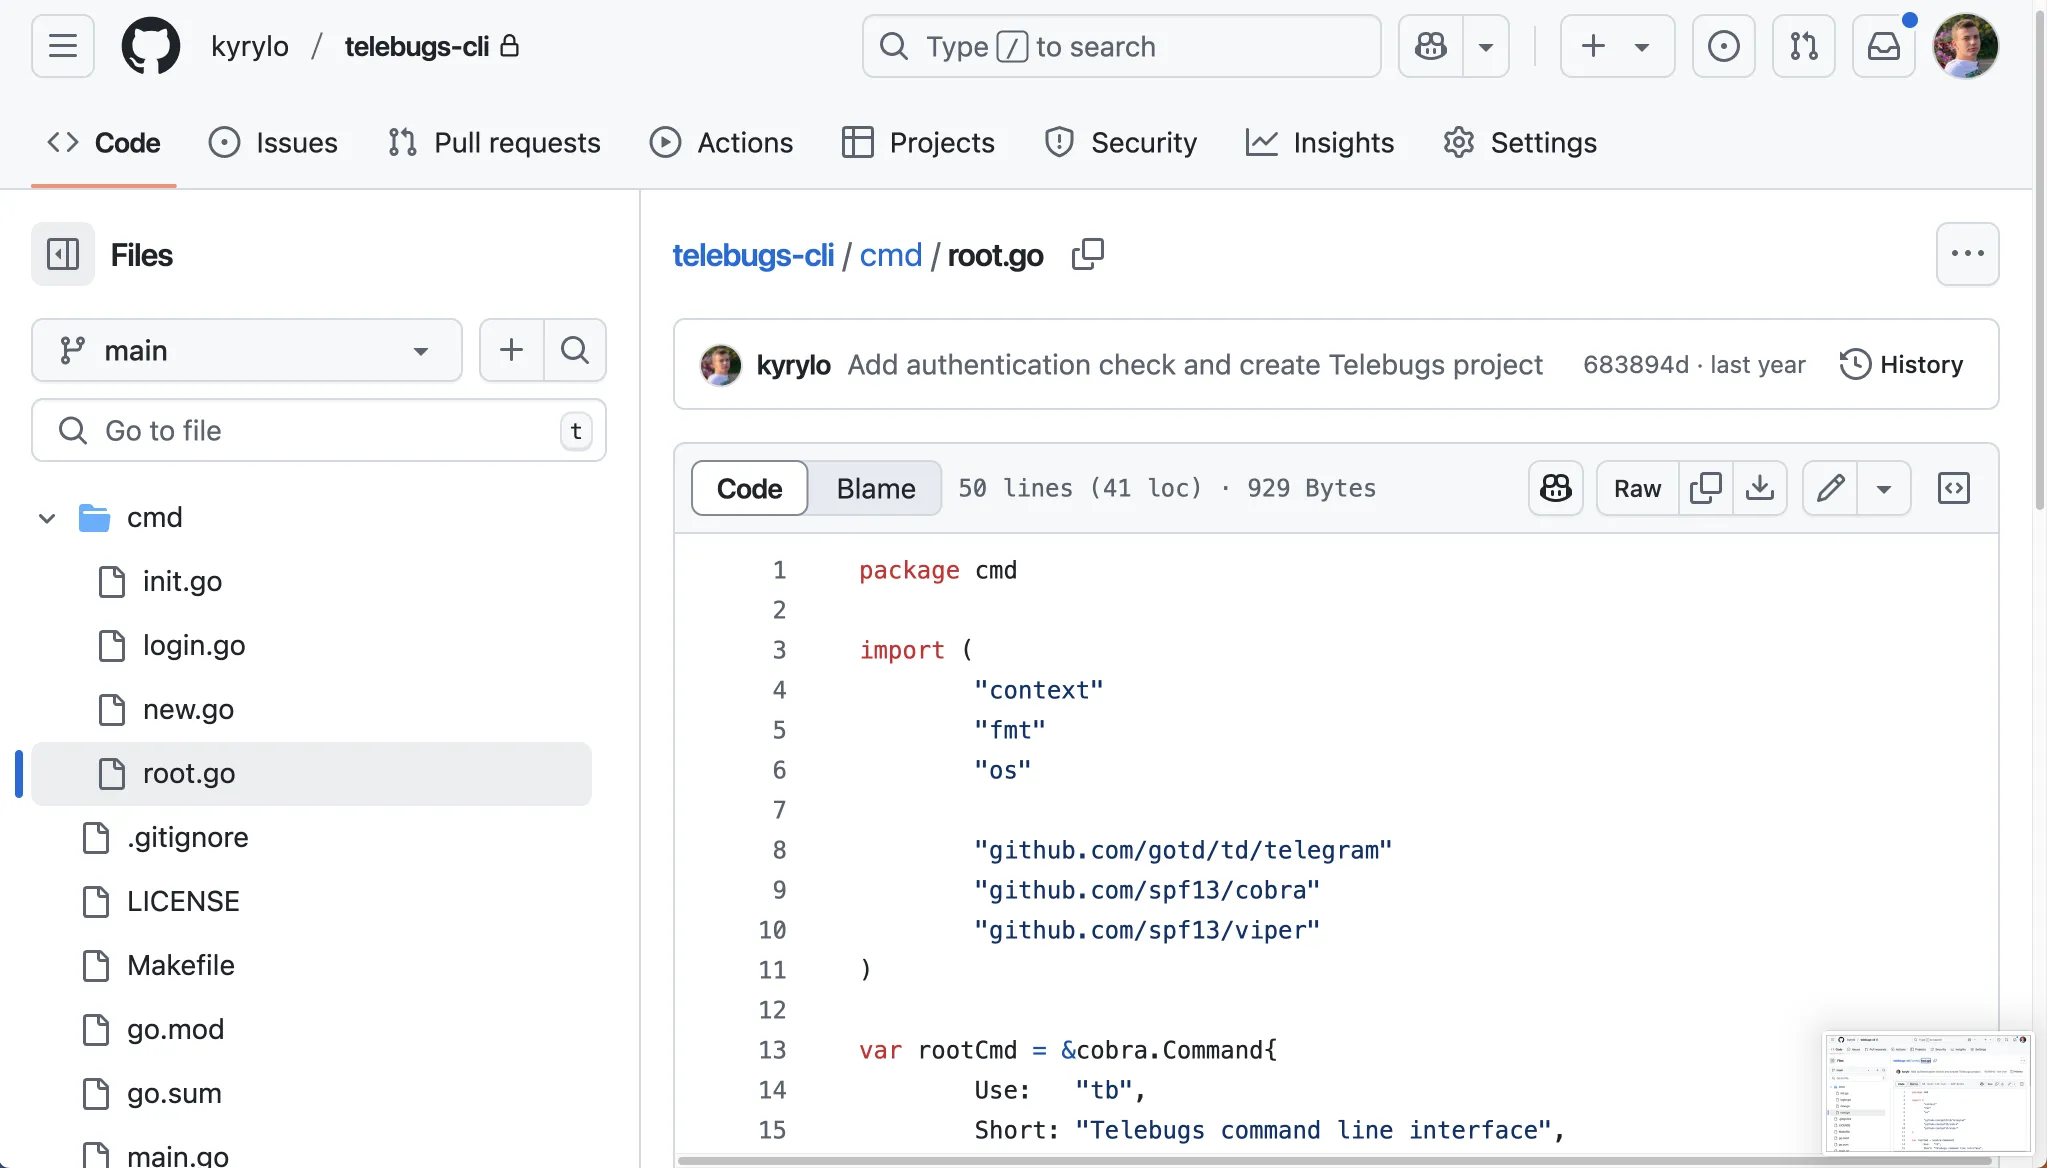Ask Copilot about this file icon
The height and width of the screenshot is (1168, 2047).
pyautogui.click(x=1555, y=488)
